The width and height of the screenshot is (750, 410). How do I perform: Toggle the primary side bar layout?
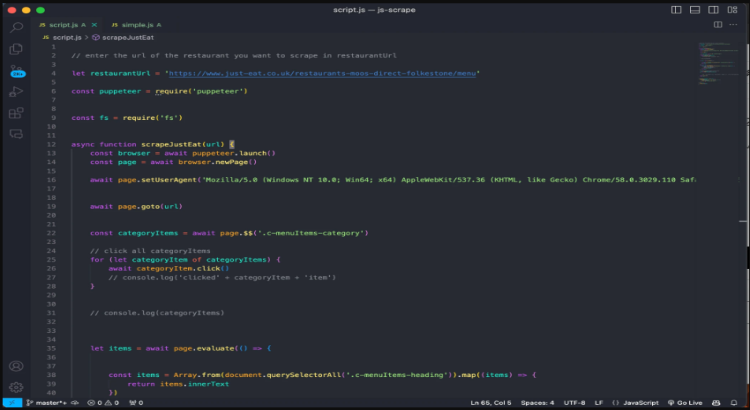[676, 10]
